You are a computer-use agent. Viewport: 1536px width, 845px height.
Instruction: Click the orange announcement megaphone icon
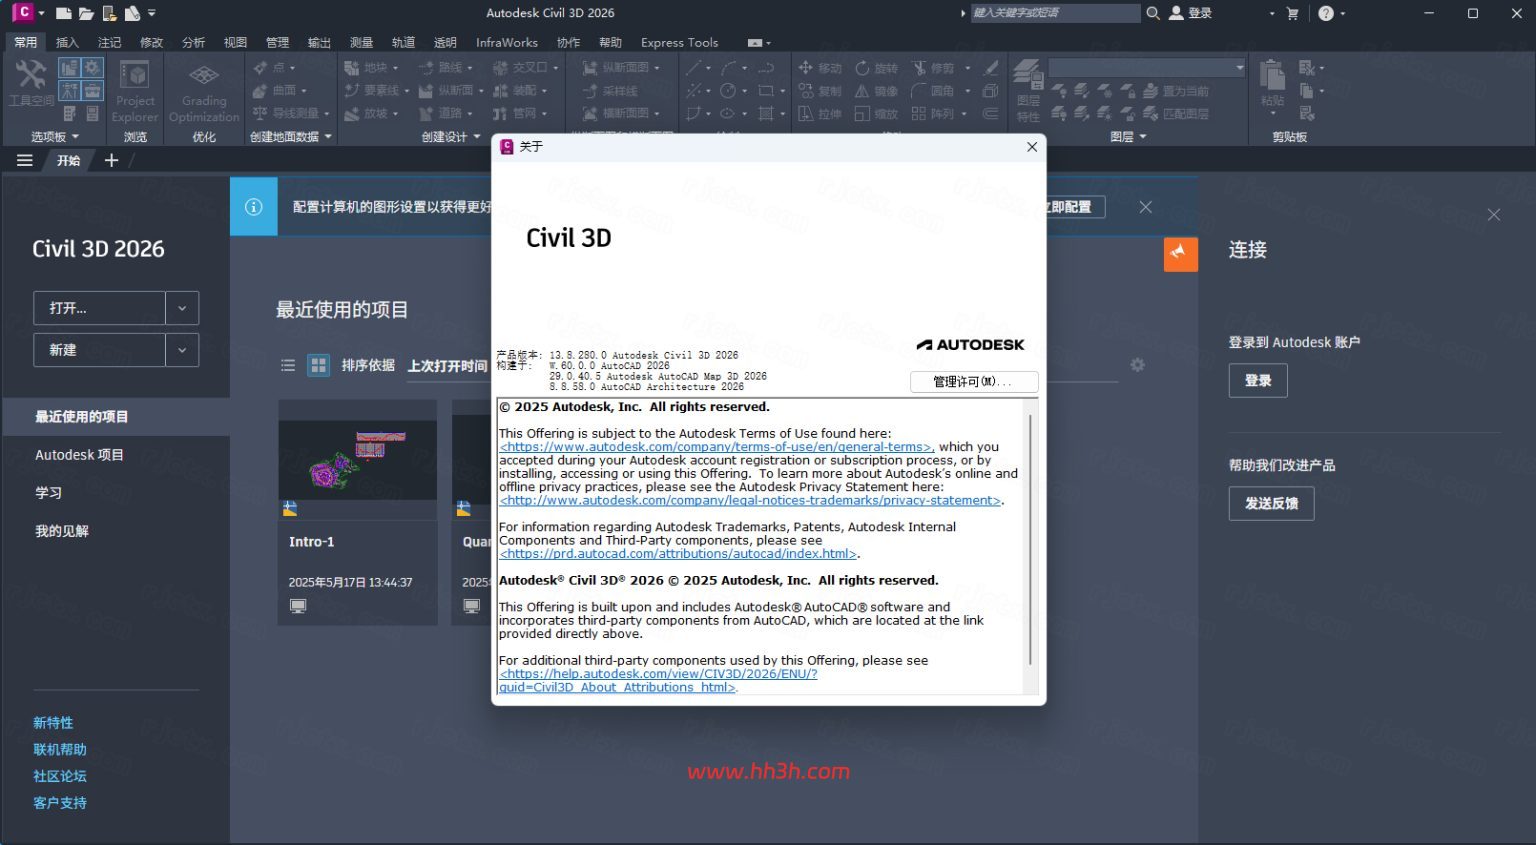[x=1180, y=254]
